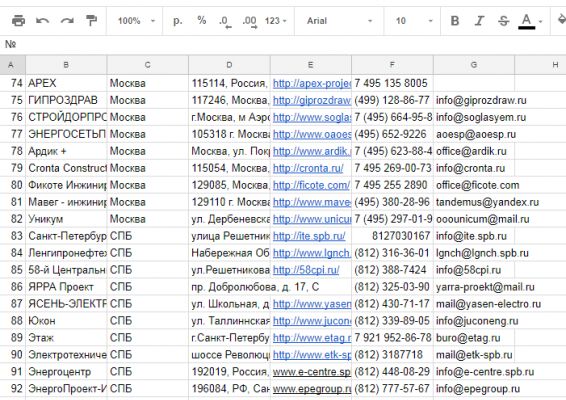Viewport: 566px width, 400px height.
Task: Select the (495) 652-9226 phone cell
Action: pos(392,134)
